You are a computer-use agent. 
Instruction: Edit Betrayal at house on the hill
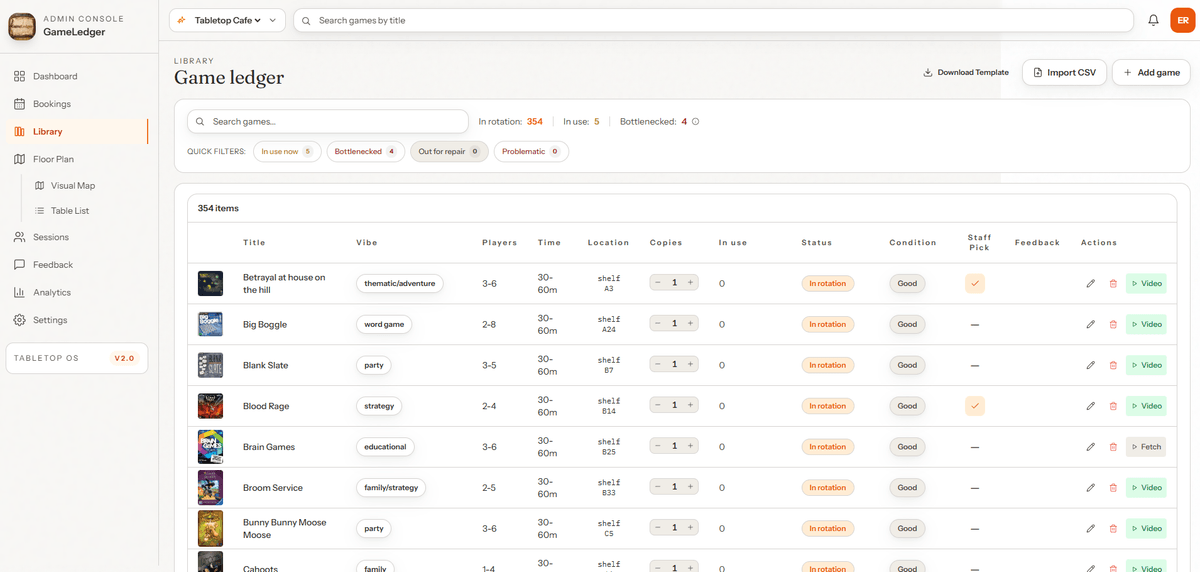coord(1091,284)
